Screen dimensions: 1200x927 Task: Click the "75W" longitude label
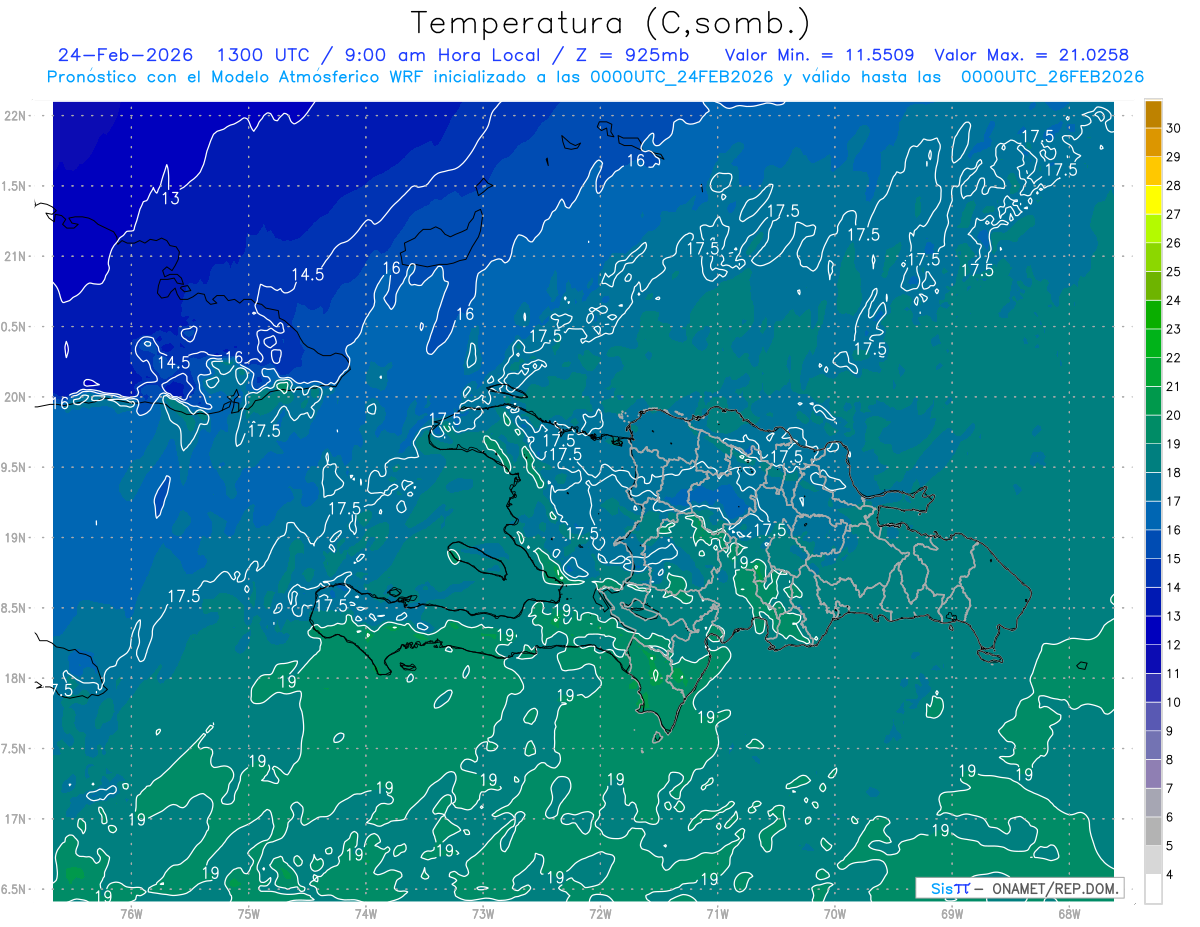[x=249, y=913]
